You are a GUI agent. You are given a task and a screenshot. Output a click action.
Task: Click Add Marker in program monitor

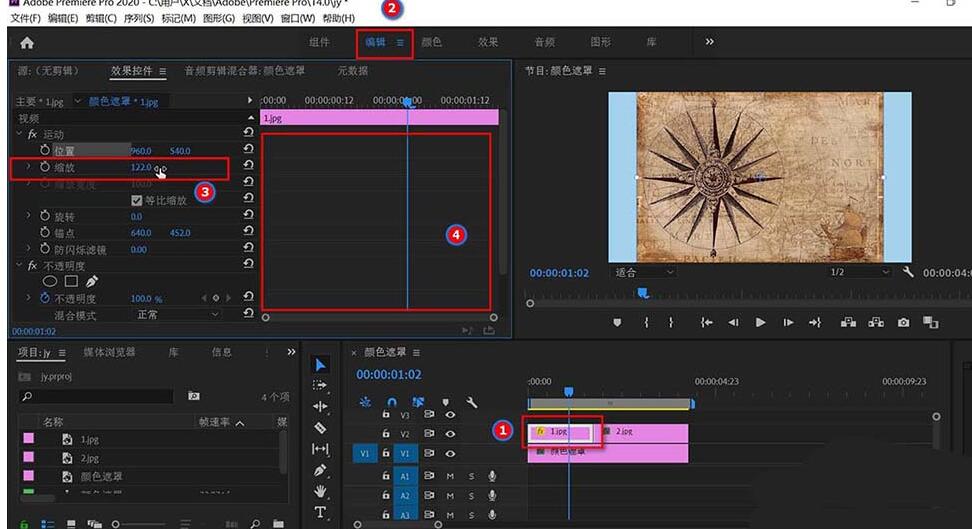[x=617, y=322]
